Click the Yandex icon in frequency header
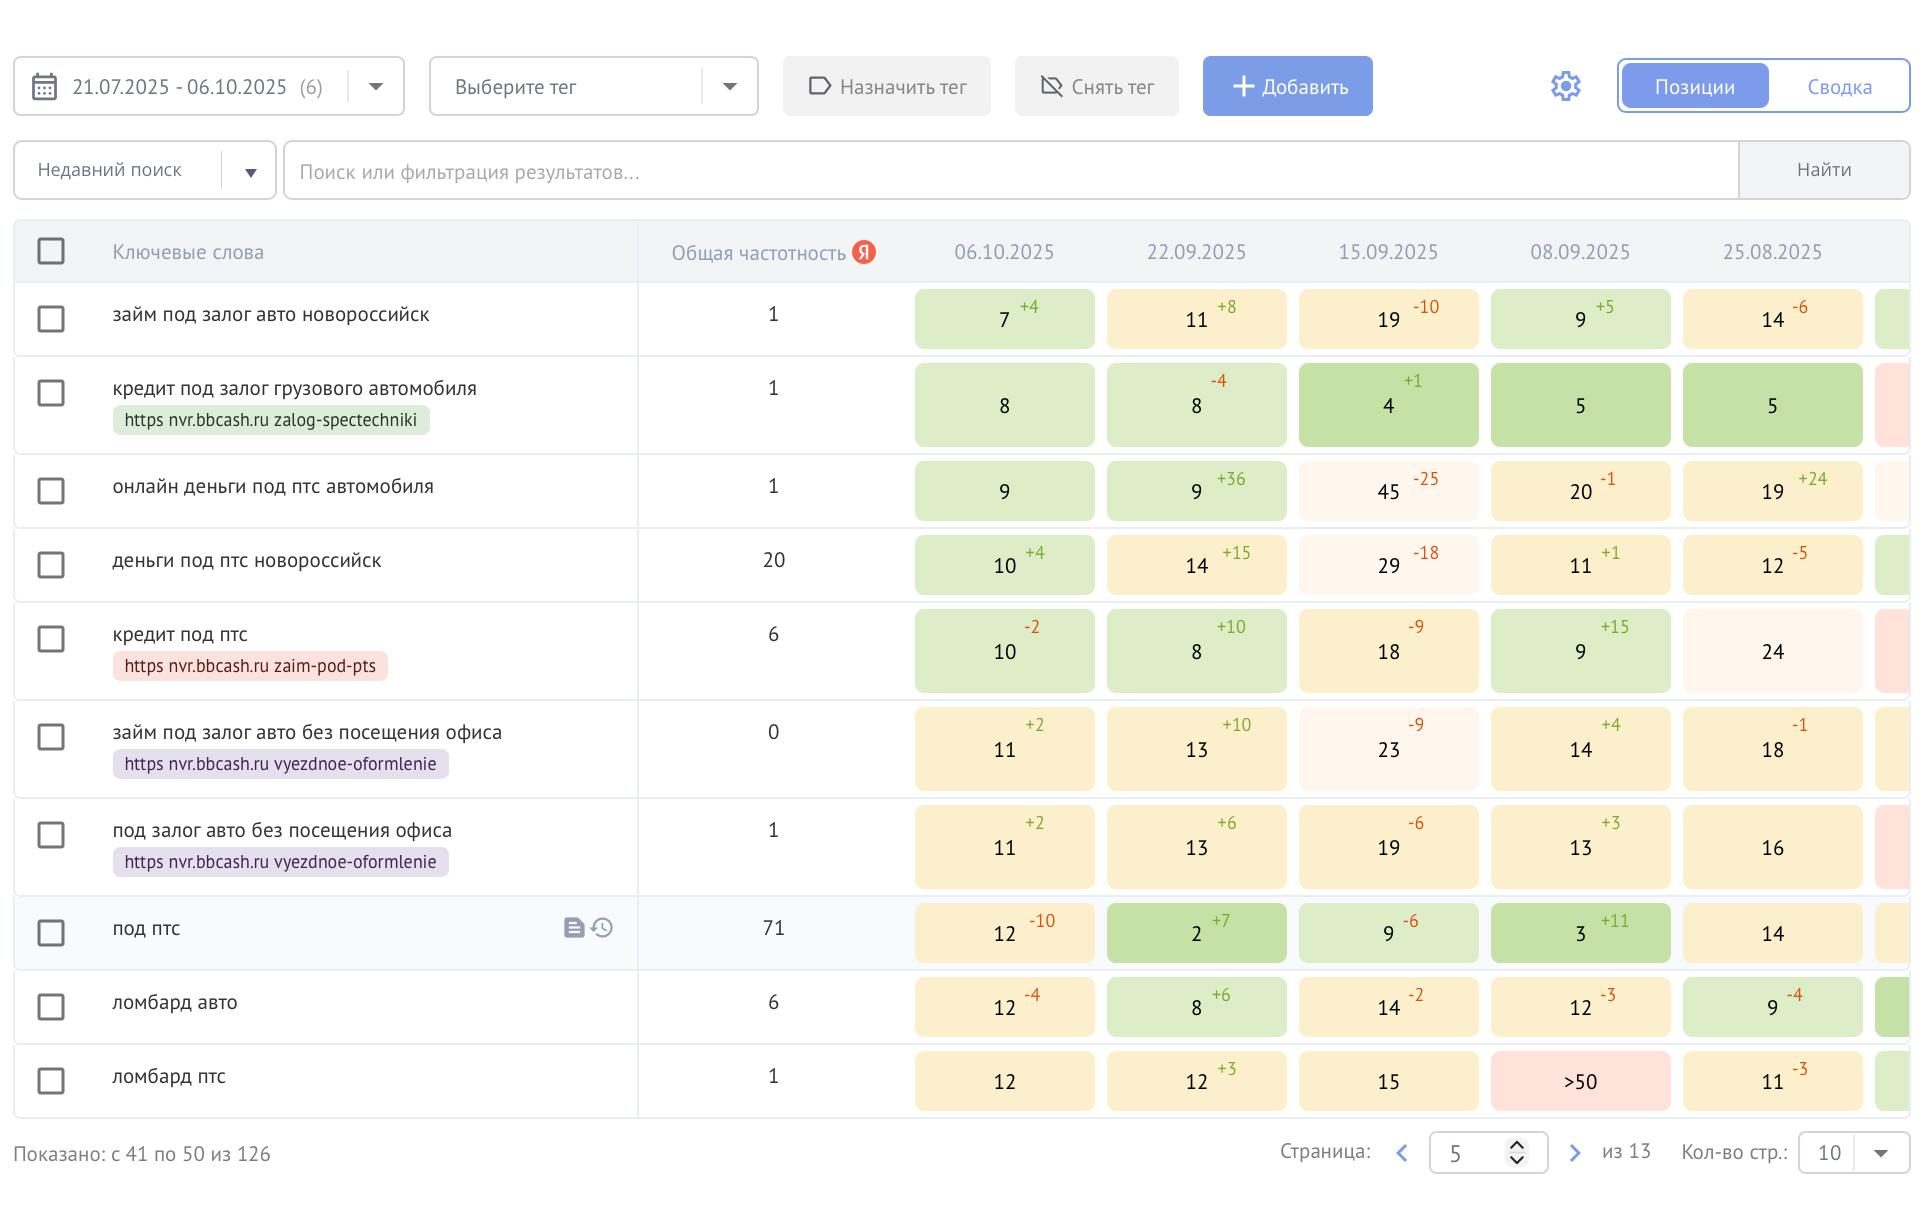 coord(864,252)
